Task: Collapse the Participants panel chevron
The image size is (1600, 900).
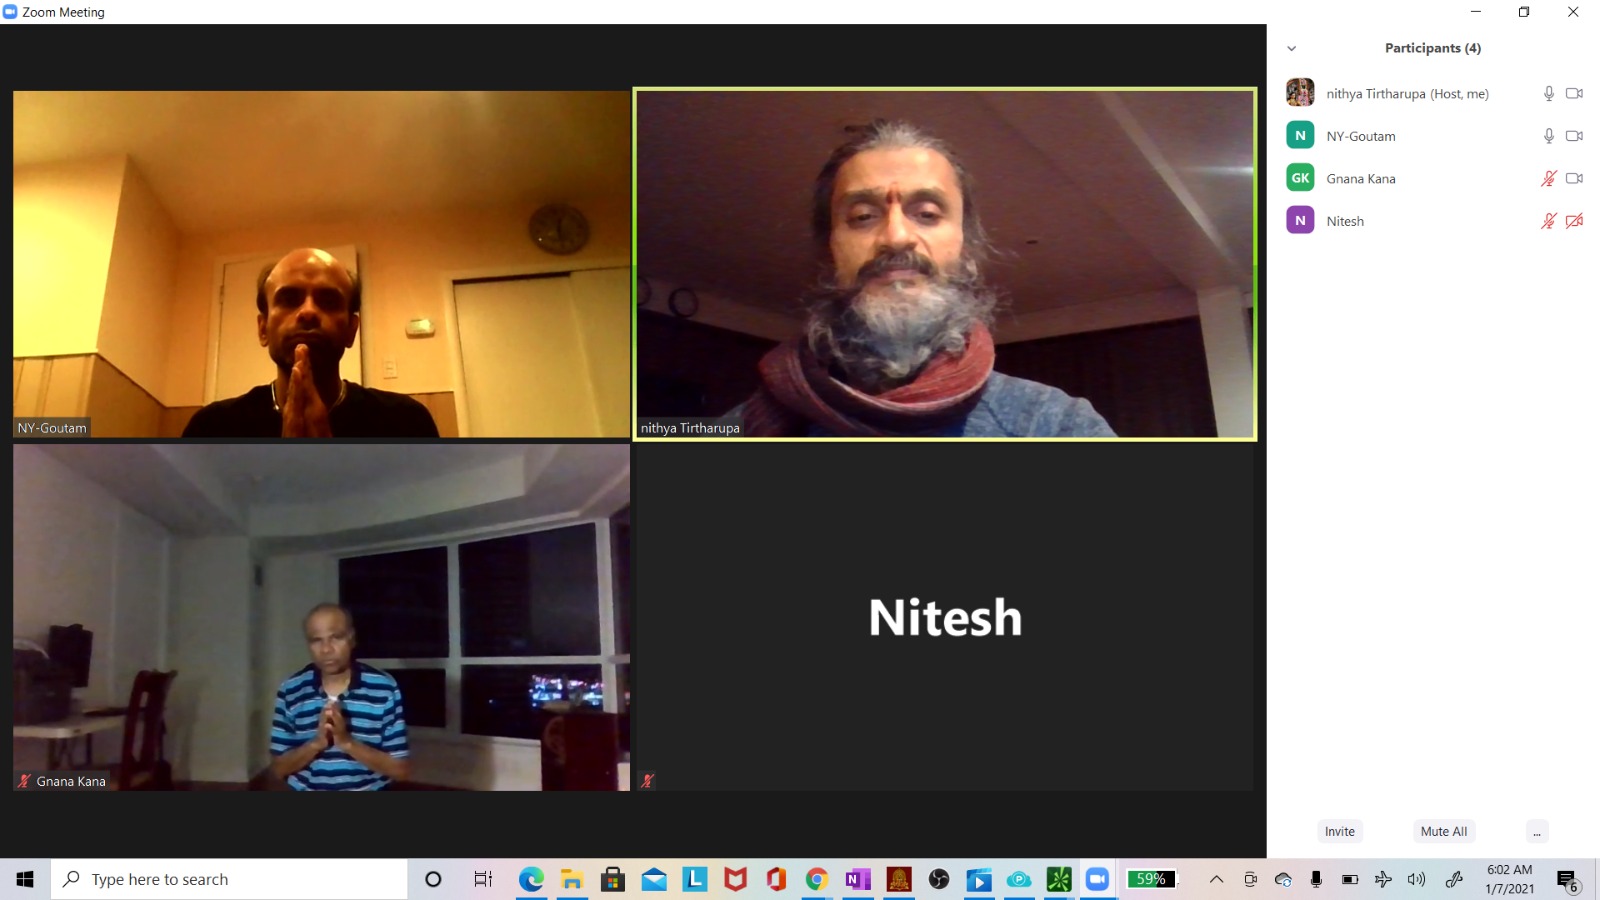Action: (x=1291, y=48)
